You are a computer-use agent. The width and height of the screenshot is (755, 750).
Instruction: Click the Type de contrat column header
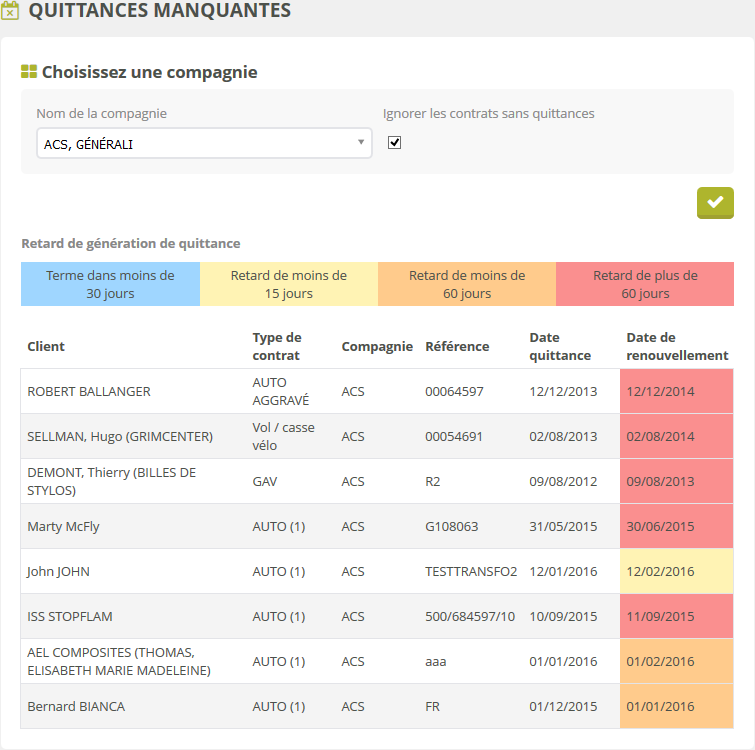(x=277, y=346)
